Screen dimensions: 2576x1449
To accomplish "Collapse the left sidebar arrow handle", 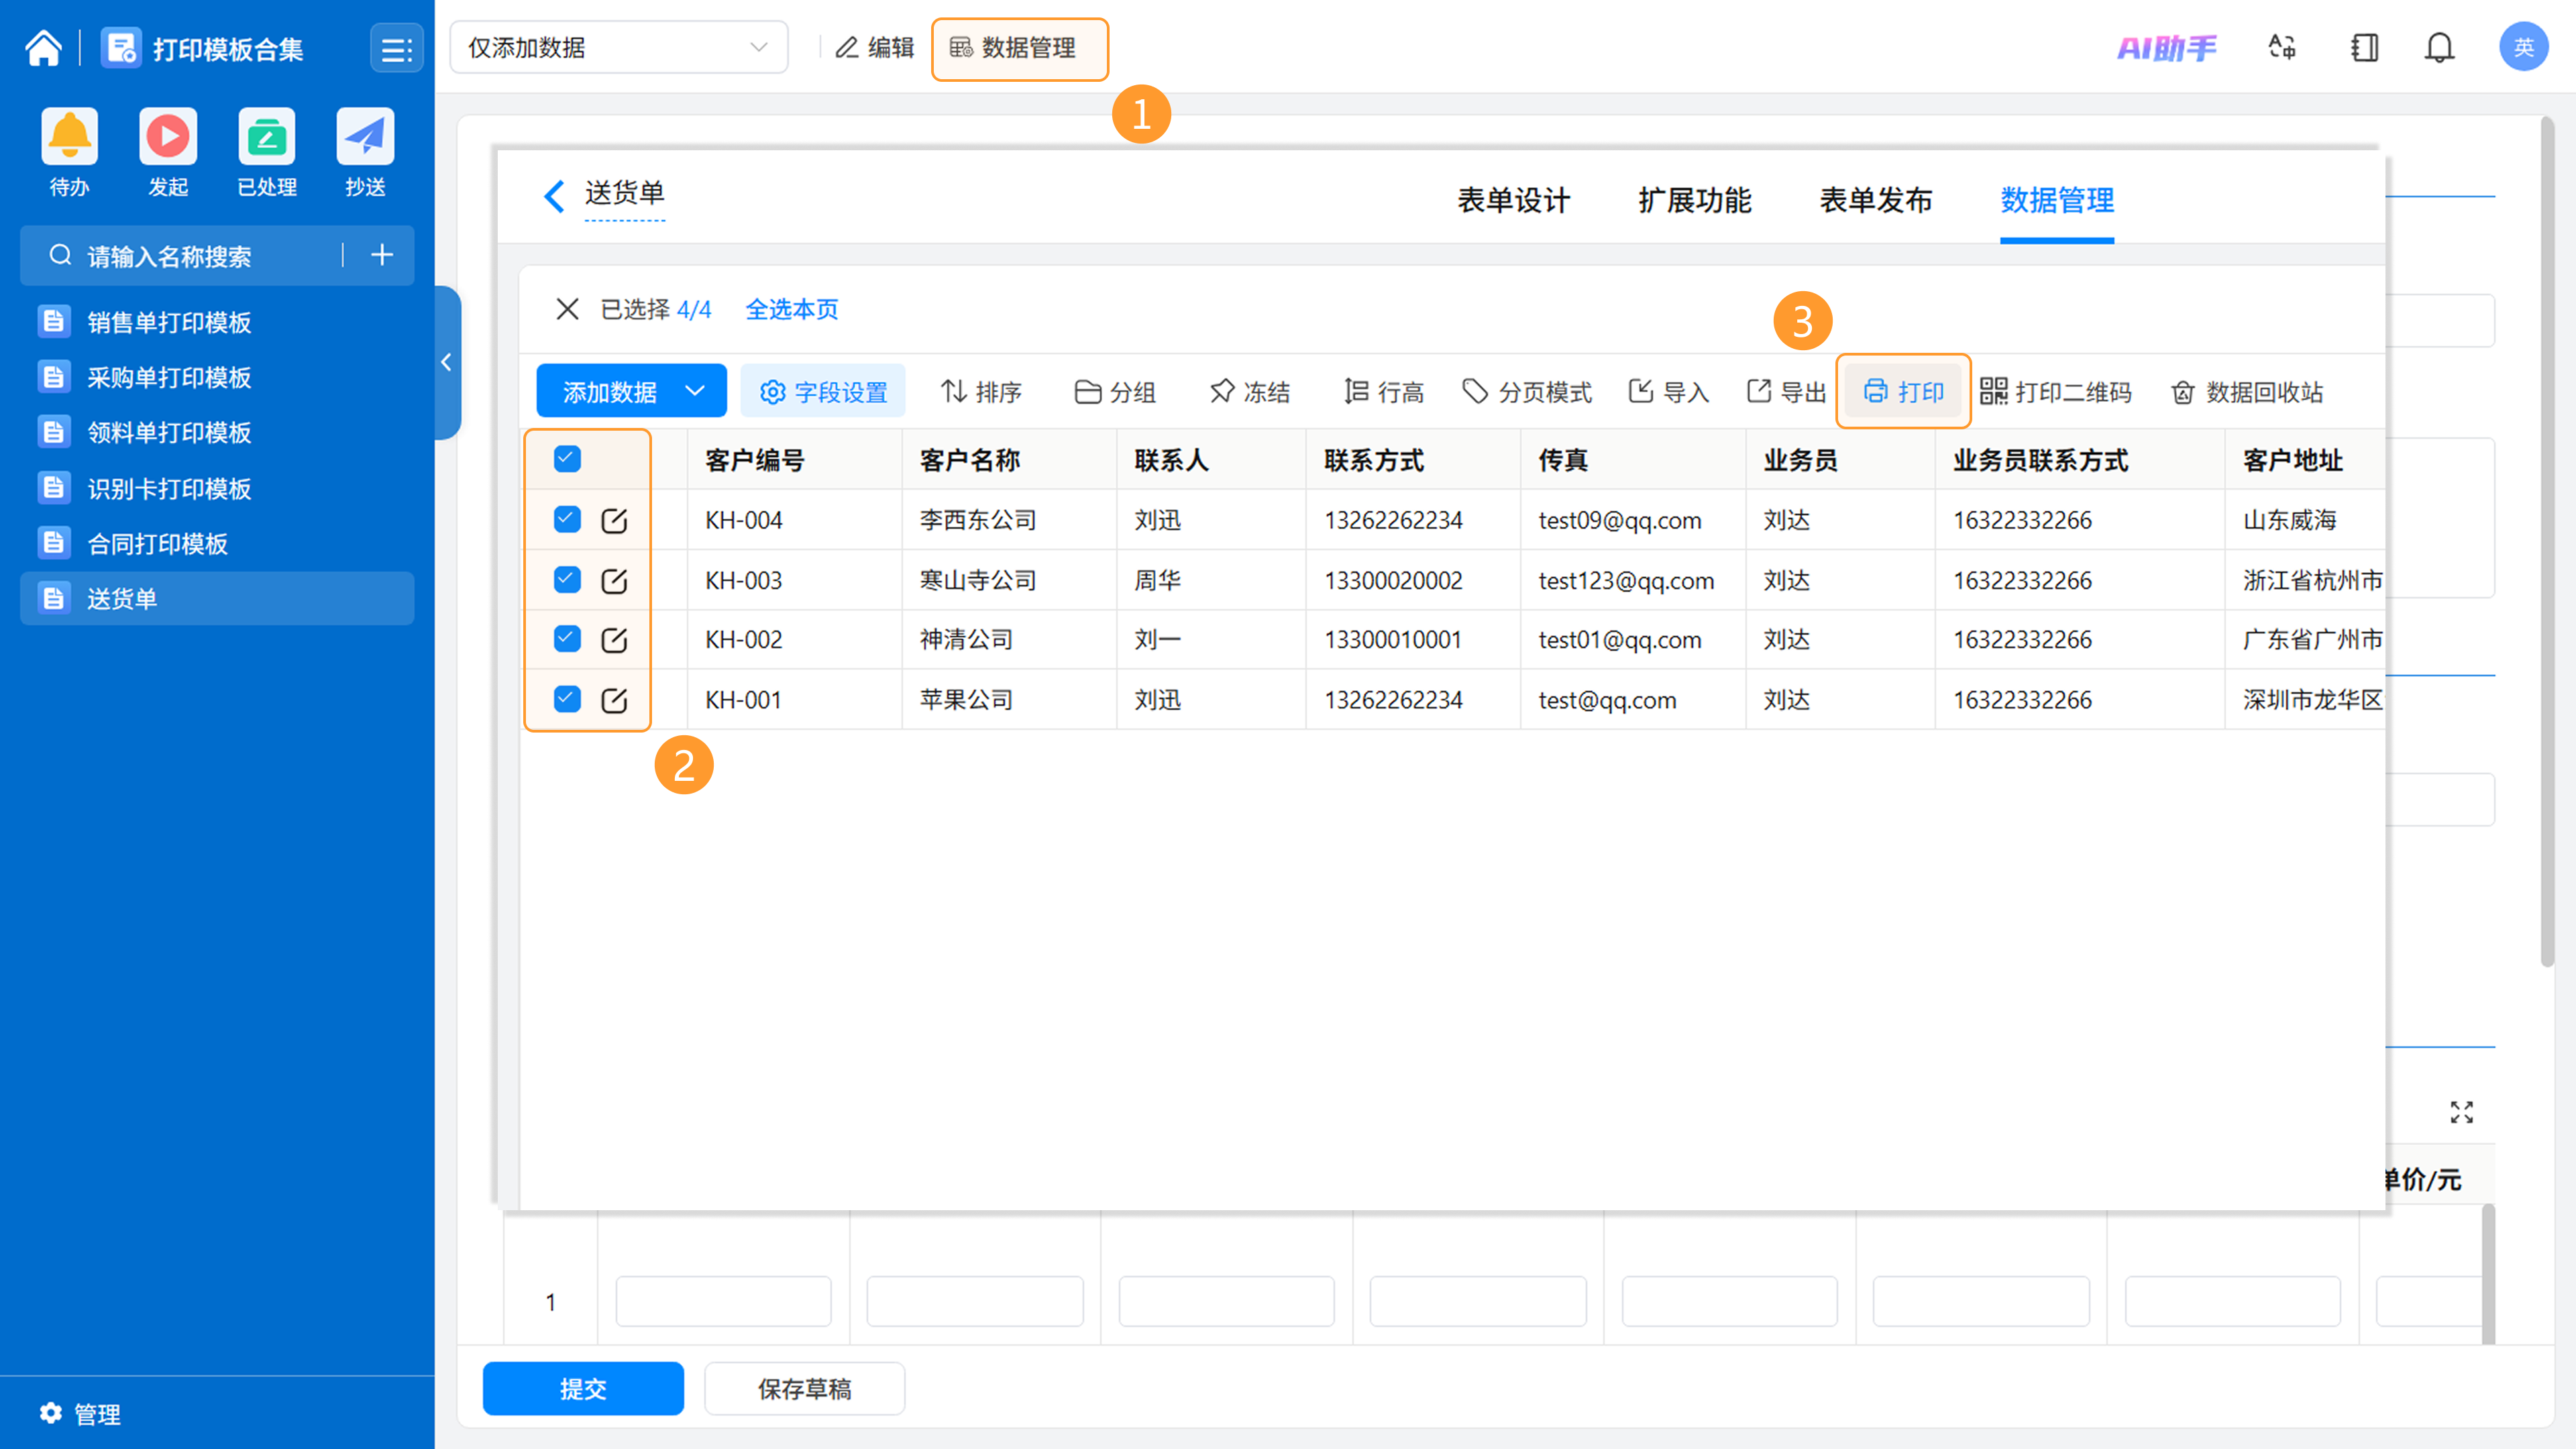I will (x=447, y=362).
